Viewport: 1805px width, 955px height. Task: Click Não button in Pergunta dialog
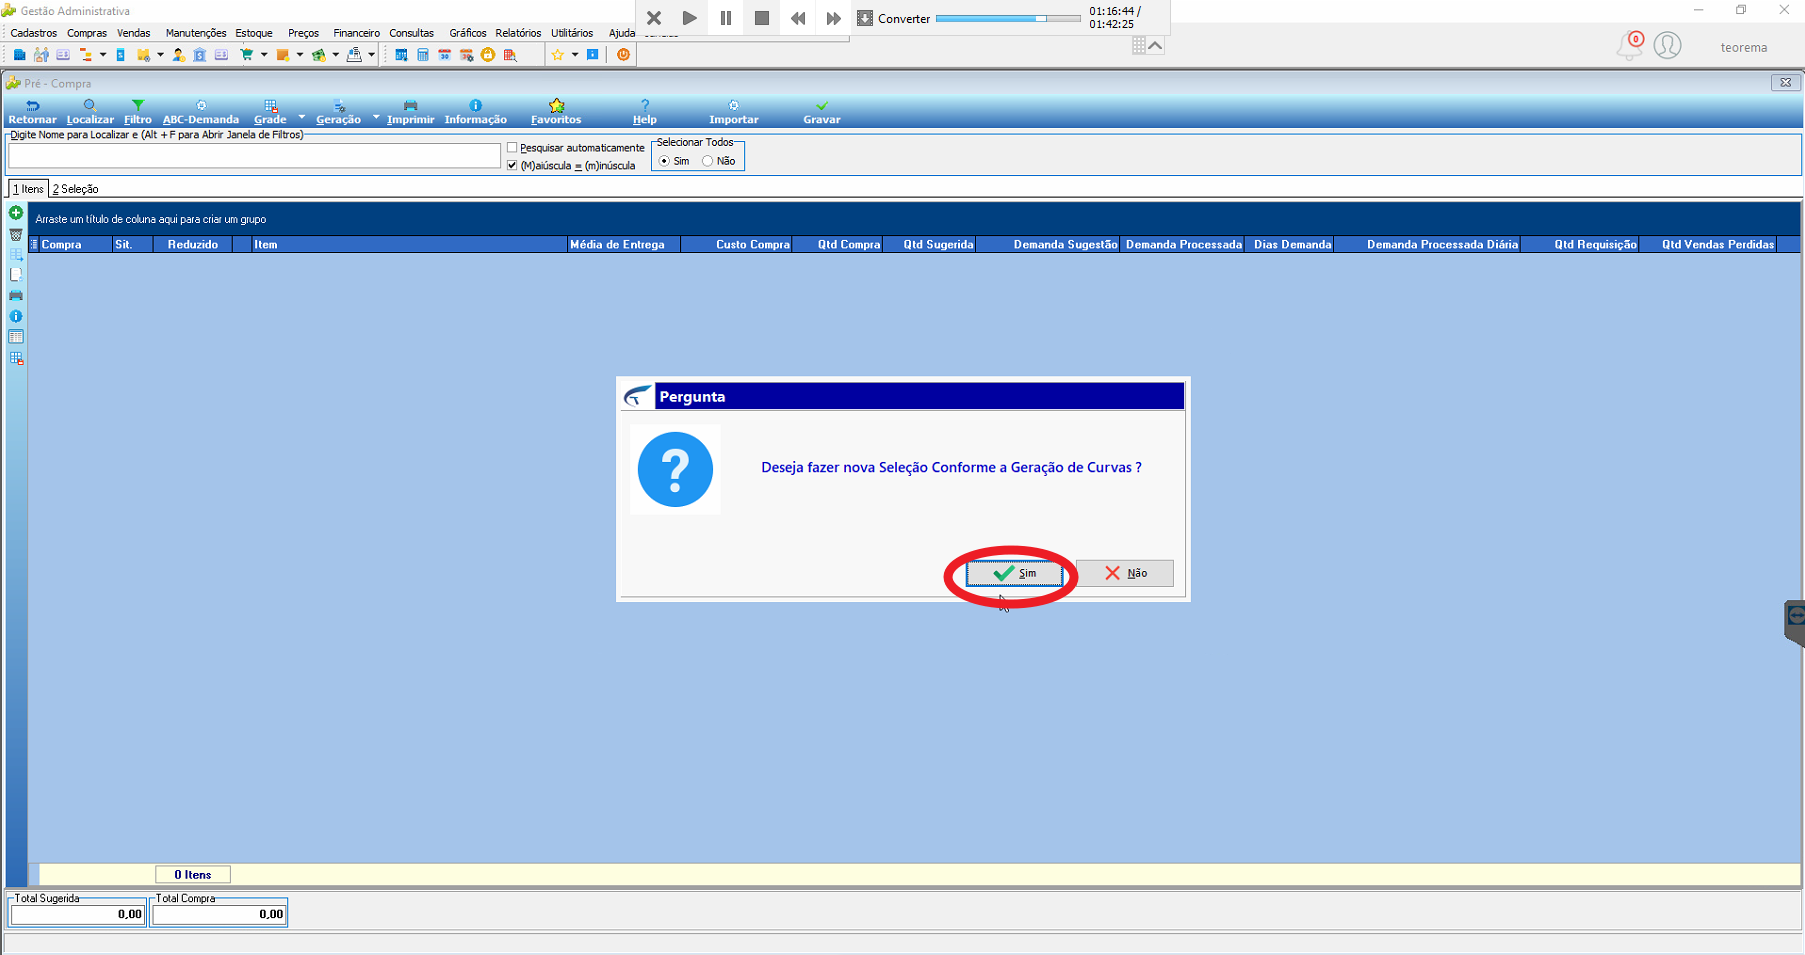click(1125, 573)
